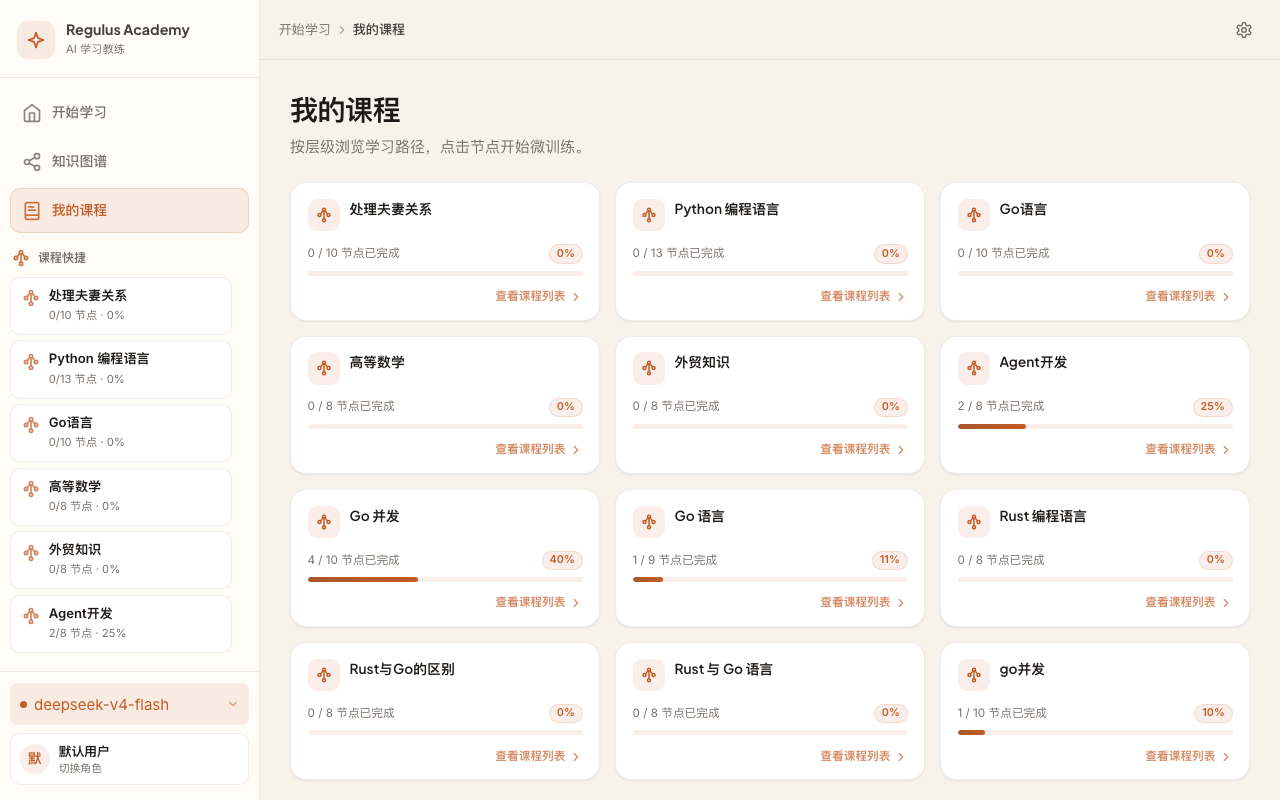Screen dimensions: 1280x800
Task: Click the 外贸知识 card title
Action: (x=702, y=362)
